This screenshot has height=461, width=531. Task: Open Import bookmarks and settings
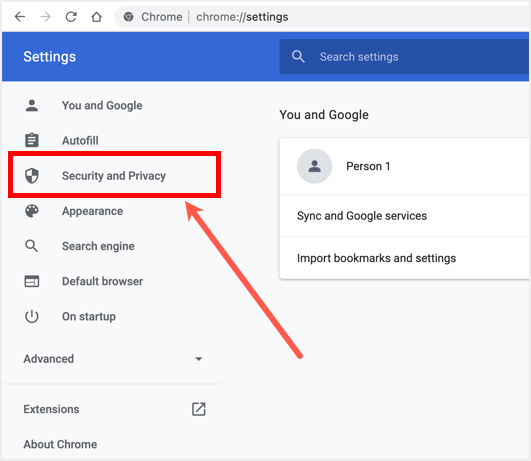404,258
